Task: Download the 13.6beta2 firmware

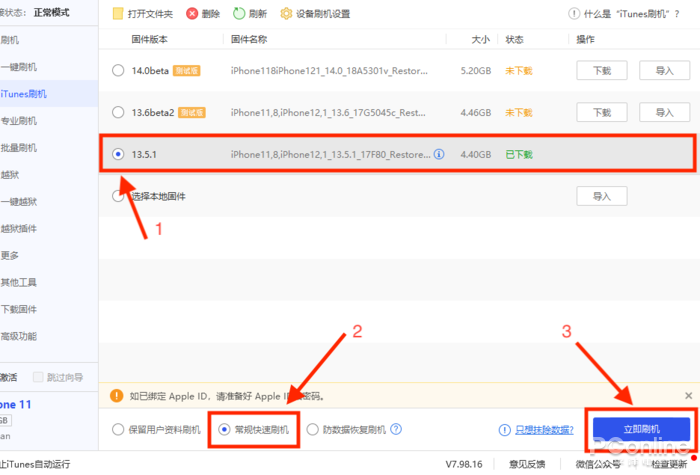Action: (x=602, y=112)
